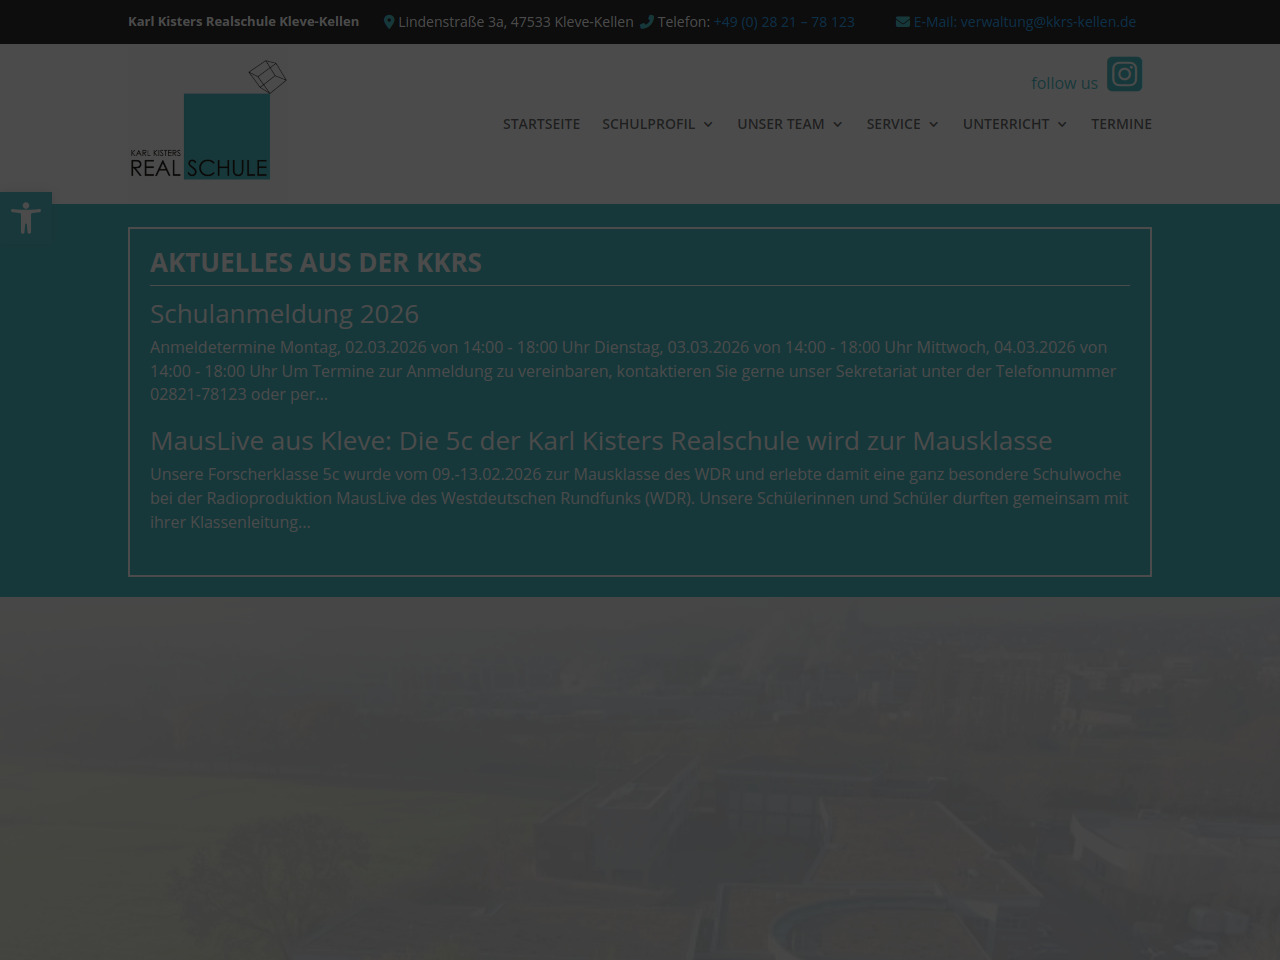Click the Schulanmeldung excerpt about Anmeldetermine
This screenshot has height=960, width=1280.
click(x=632, y=371)
